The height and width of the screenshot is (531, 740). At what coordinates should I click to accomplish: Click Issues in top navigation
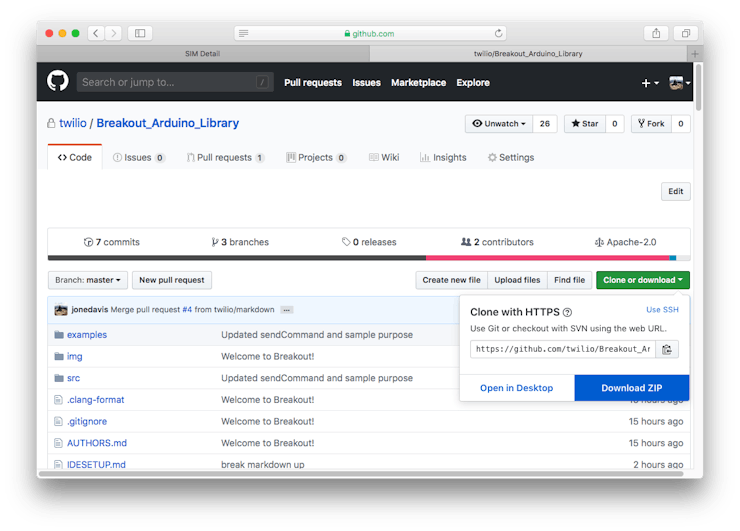pyautogui.click(x=366, y=83)
